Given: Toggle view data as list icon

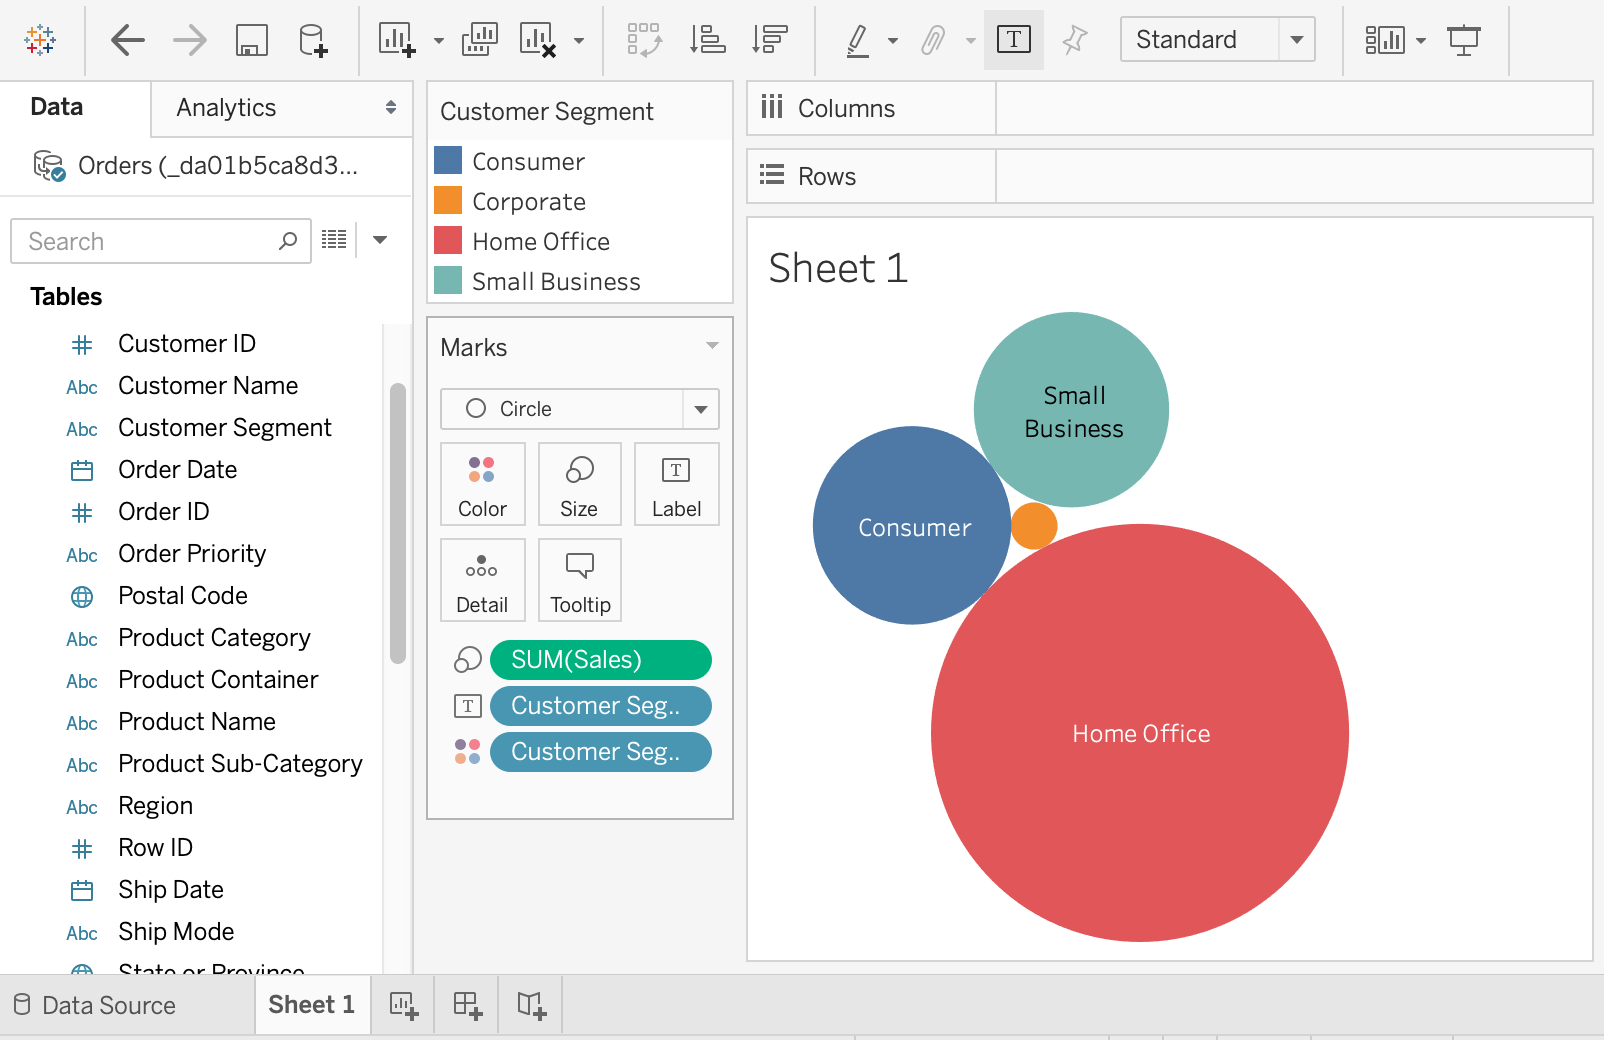Looking at the screenshot, I should coord(334,240).
